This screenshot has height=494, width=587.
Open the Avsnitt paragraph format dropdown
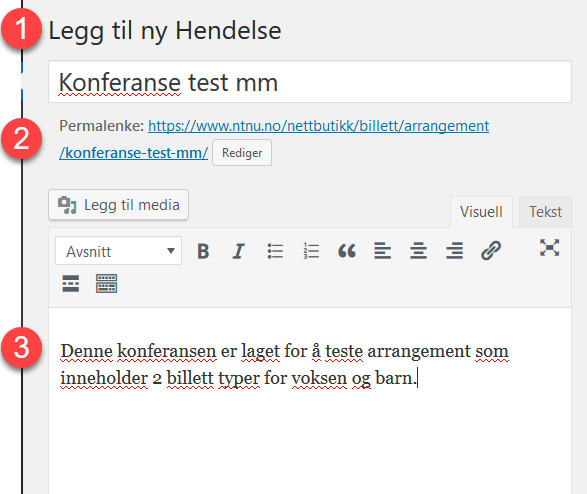coord(118,251)
